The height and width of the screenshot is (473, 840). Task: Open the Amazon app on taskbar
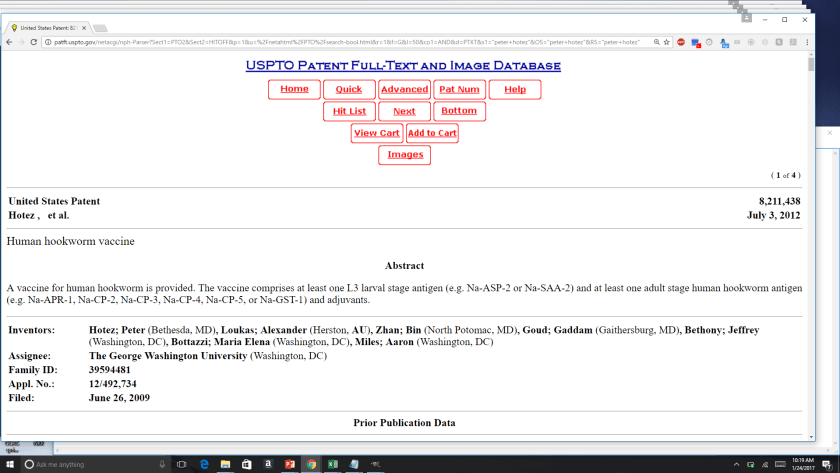coord(268,464)
